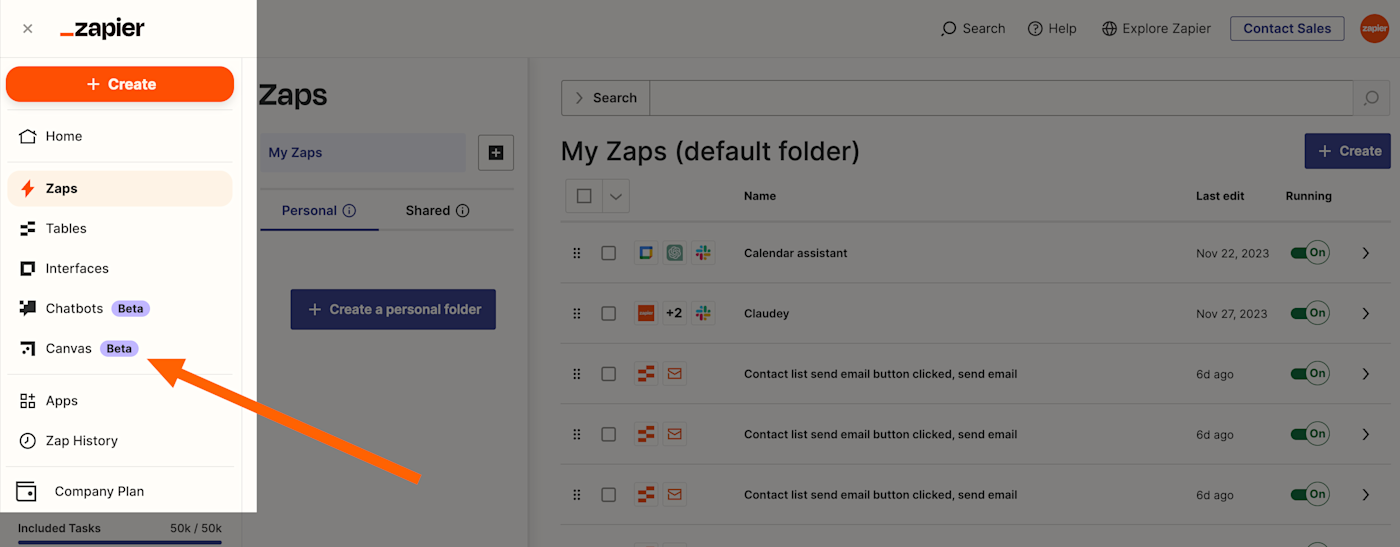The height and width of the screenshot is (547, 1400).
Task: Expand the Search filter chevron
Action: tap(578, 98)
